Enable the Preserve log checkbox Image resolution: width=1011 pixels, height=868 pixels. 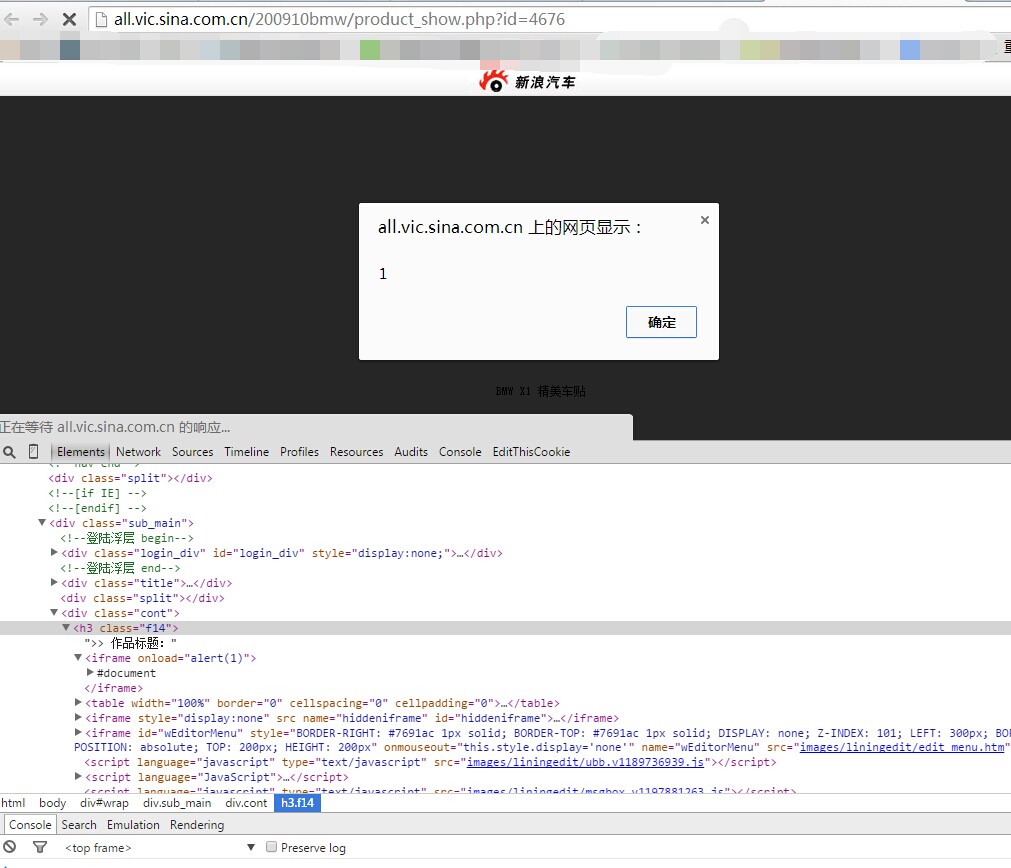(271, 847)
